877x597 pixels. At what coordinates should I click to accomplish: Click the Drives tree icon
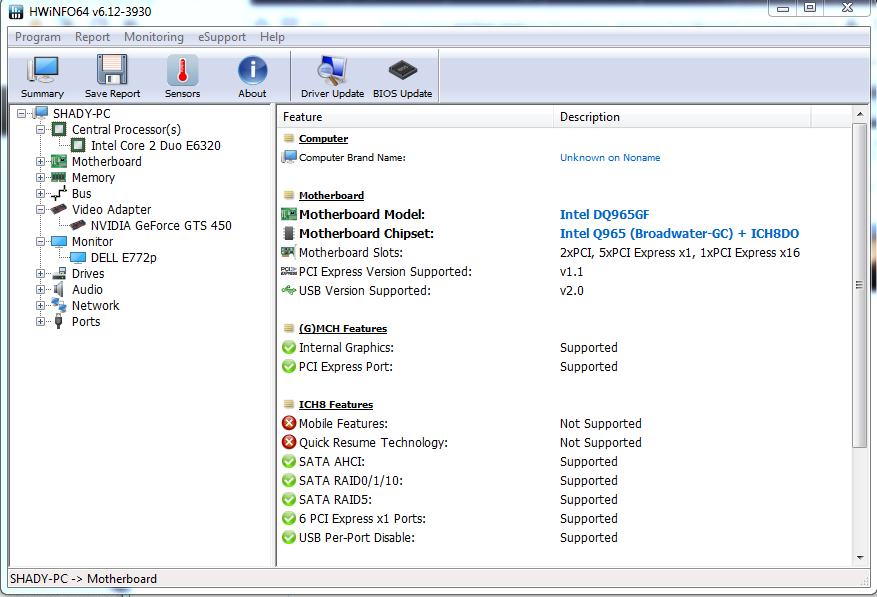pyautogui.click(x=59, y=274)
